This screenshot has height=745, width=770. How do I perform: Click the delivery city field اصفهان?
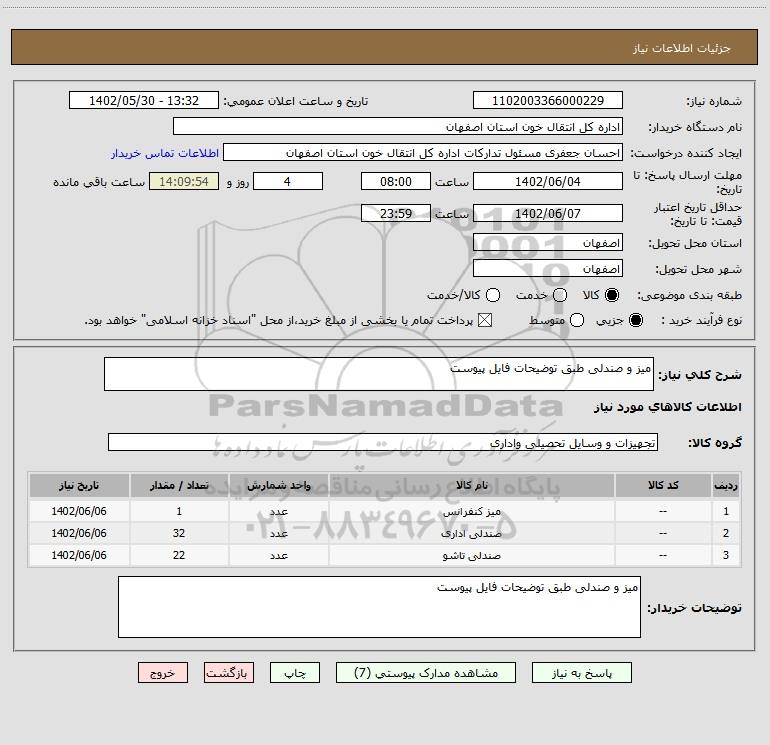click(x=548, y=269)
